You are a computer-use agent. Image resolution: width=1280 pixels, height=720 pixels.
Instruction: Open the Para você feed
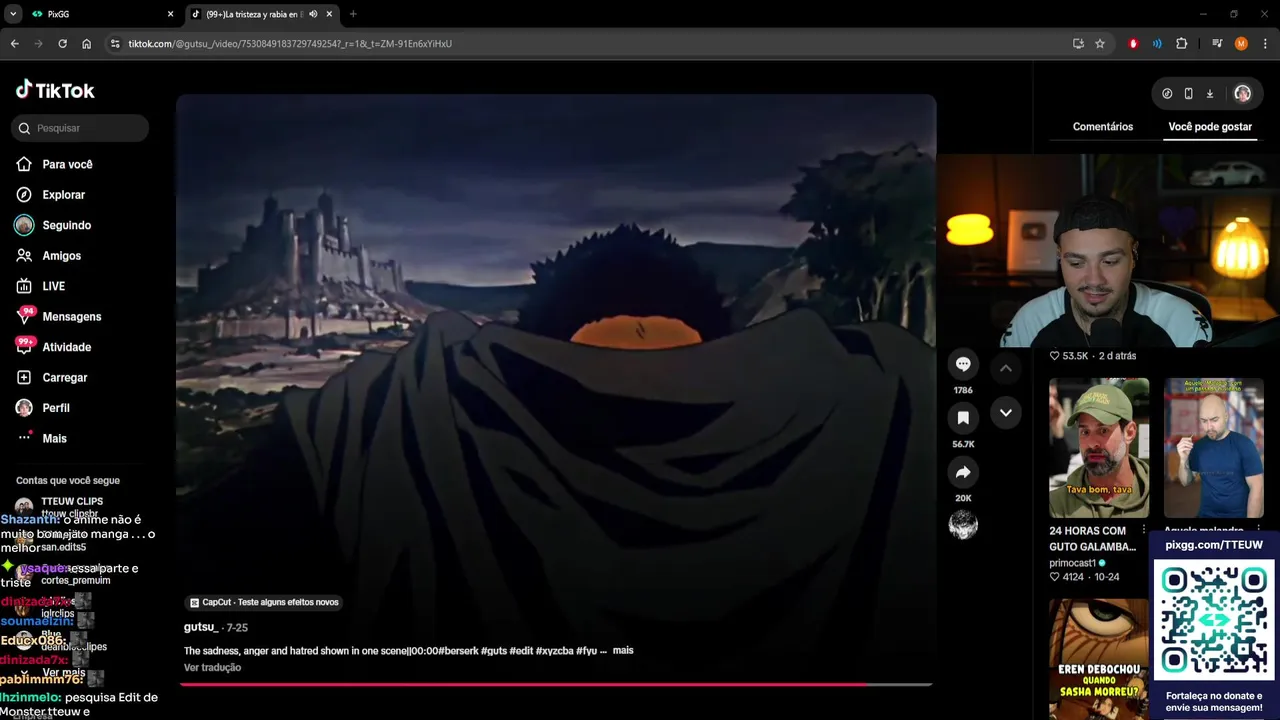pyautogui.click(x=55, y=164)
